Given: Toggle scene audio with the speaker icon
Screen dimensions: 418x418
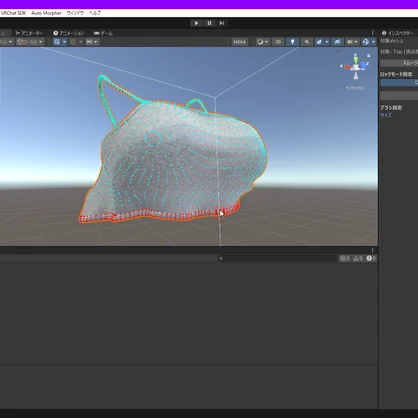Looking at the screenshot, I should (x=306, y=42).
